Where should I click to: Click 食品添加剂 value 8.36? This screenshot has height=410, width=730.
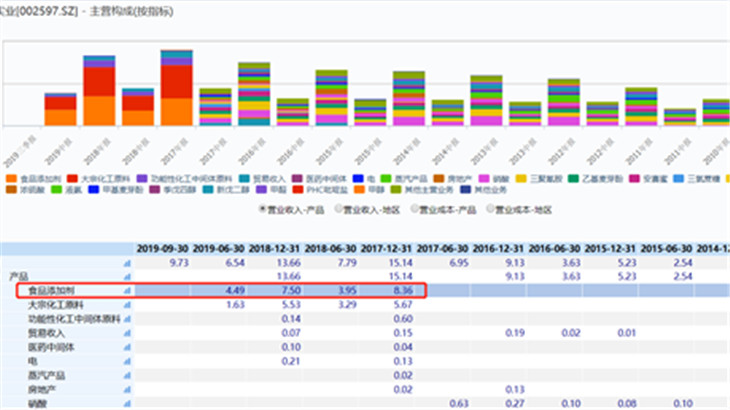403,291
